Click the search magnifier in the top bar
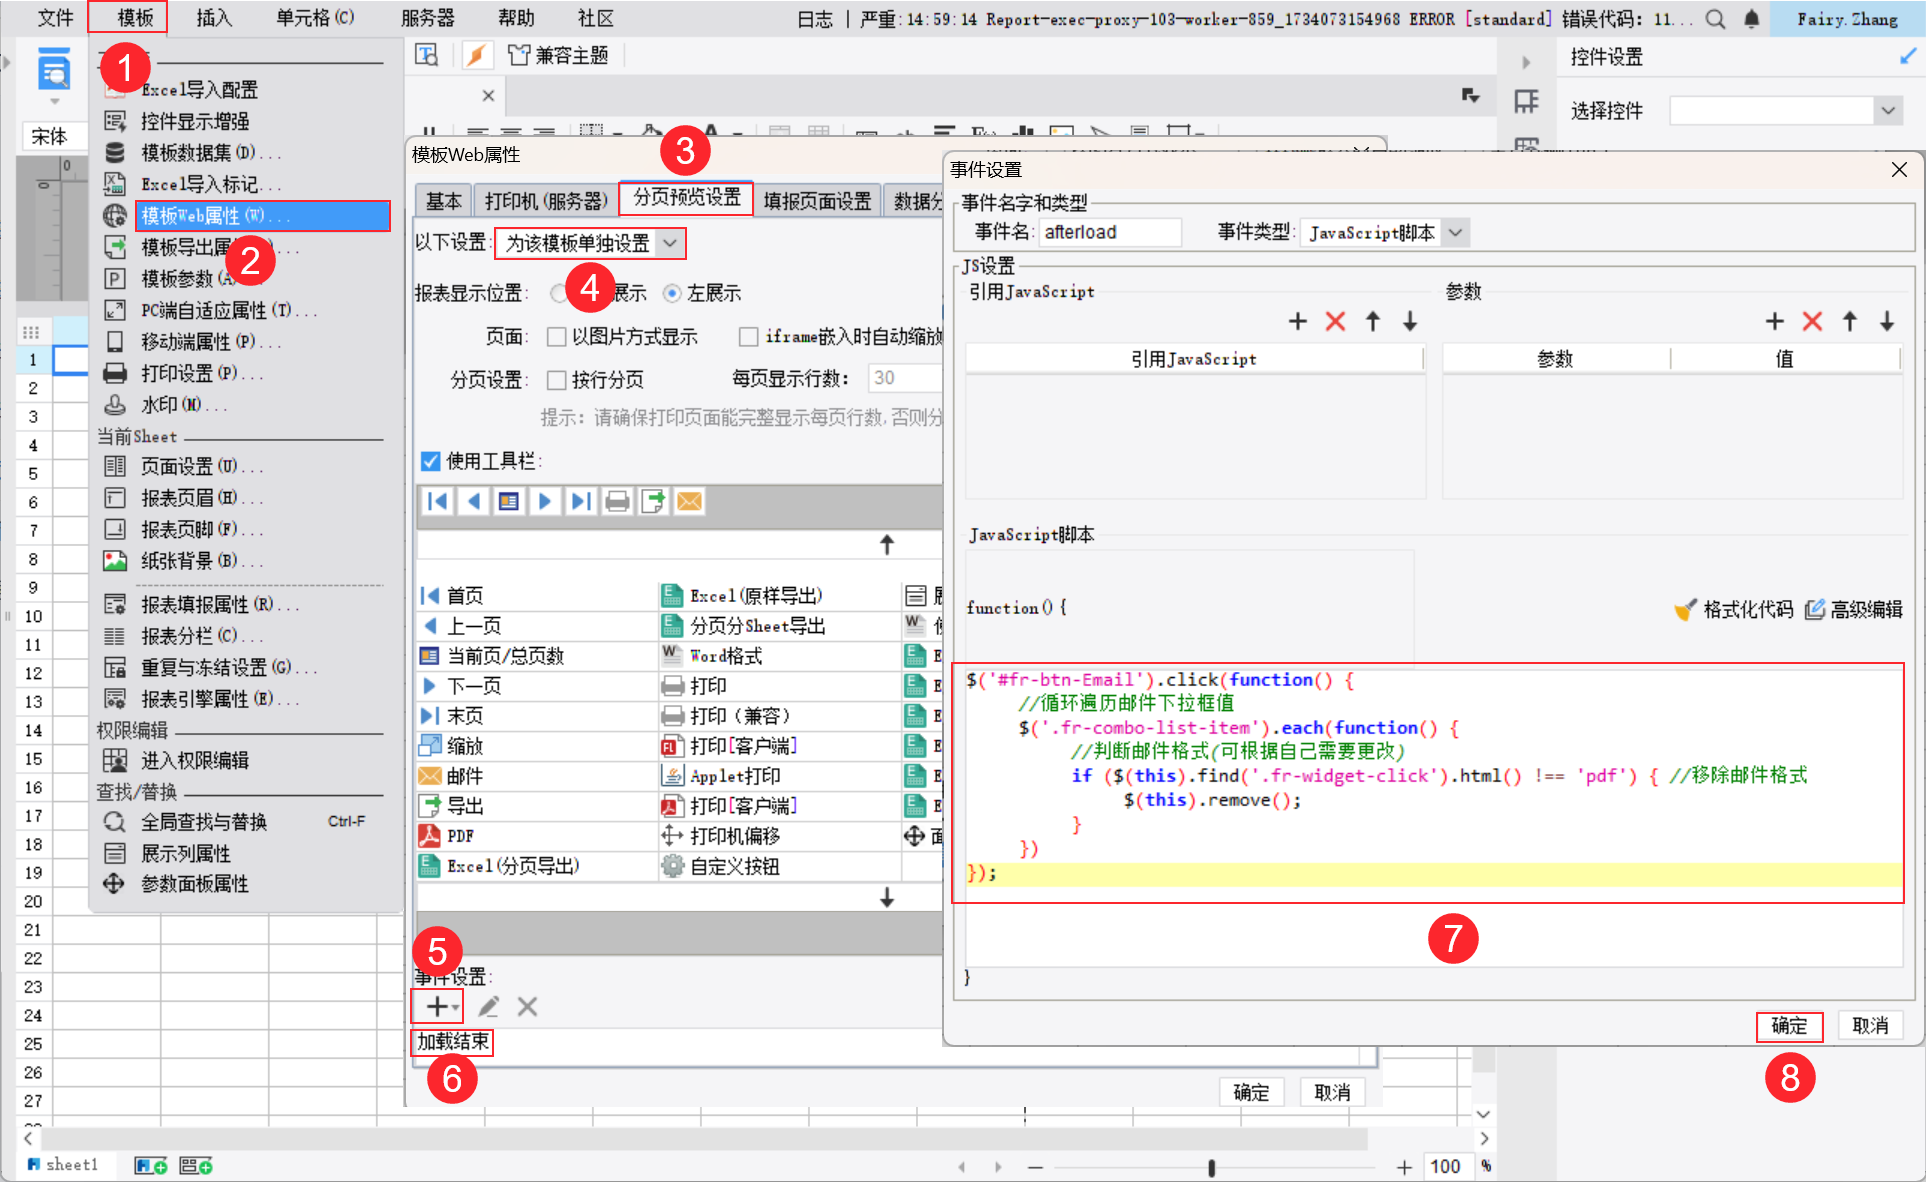 coord(1715,19)
